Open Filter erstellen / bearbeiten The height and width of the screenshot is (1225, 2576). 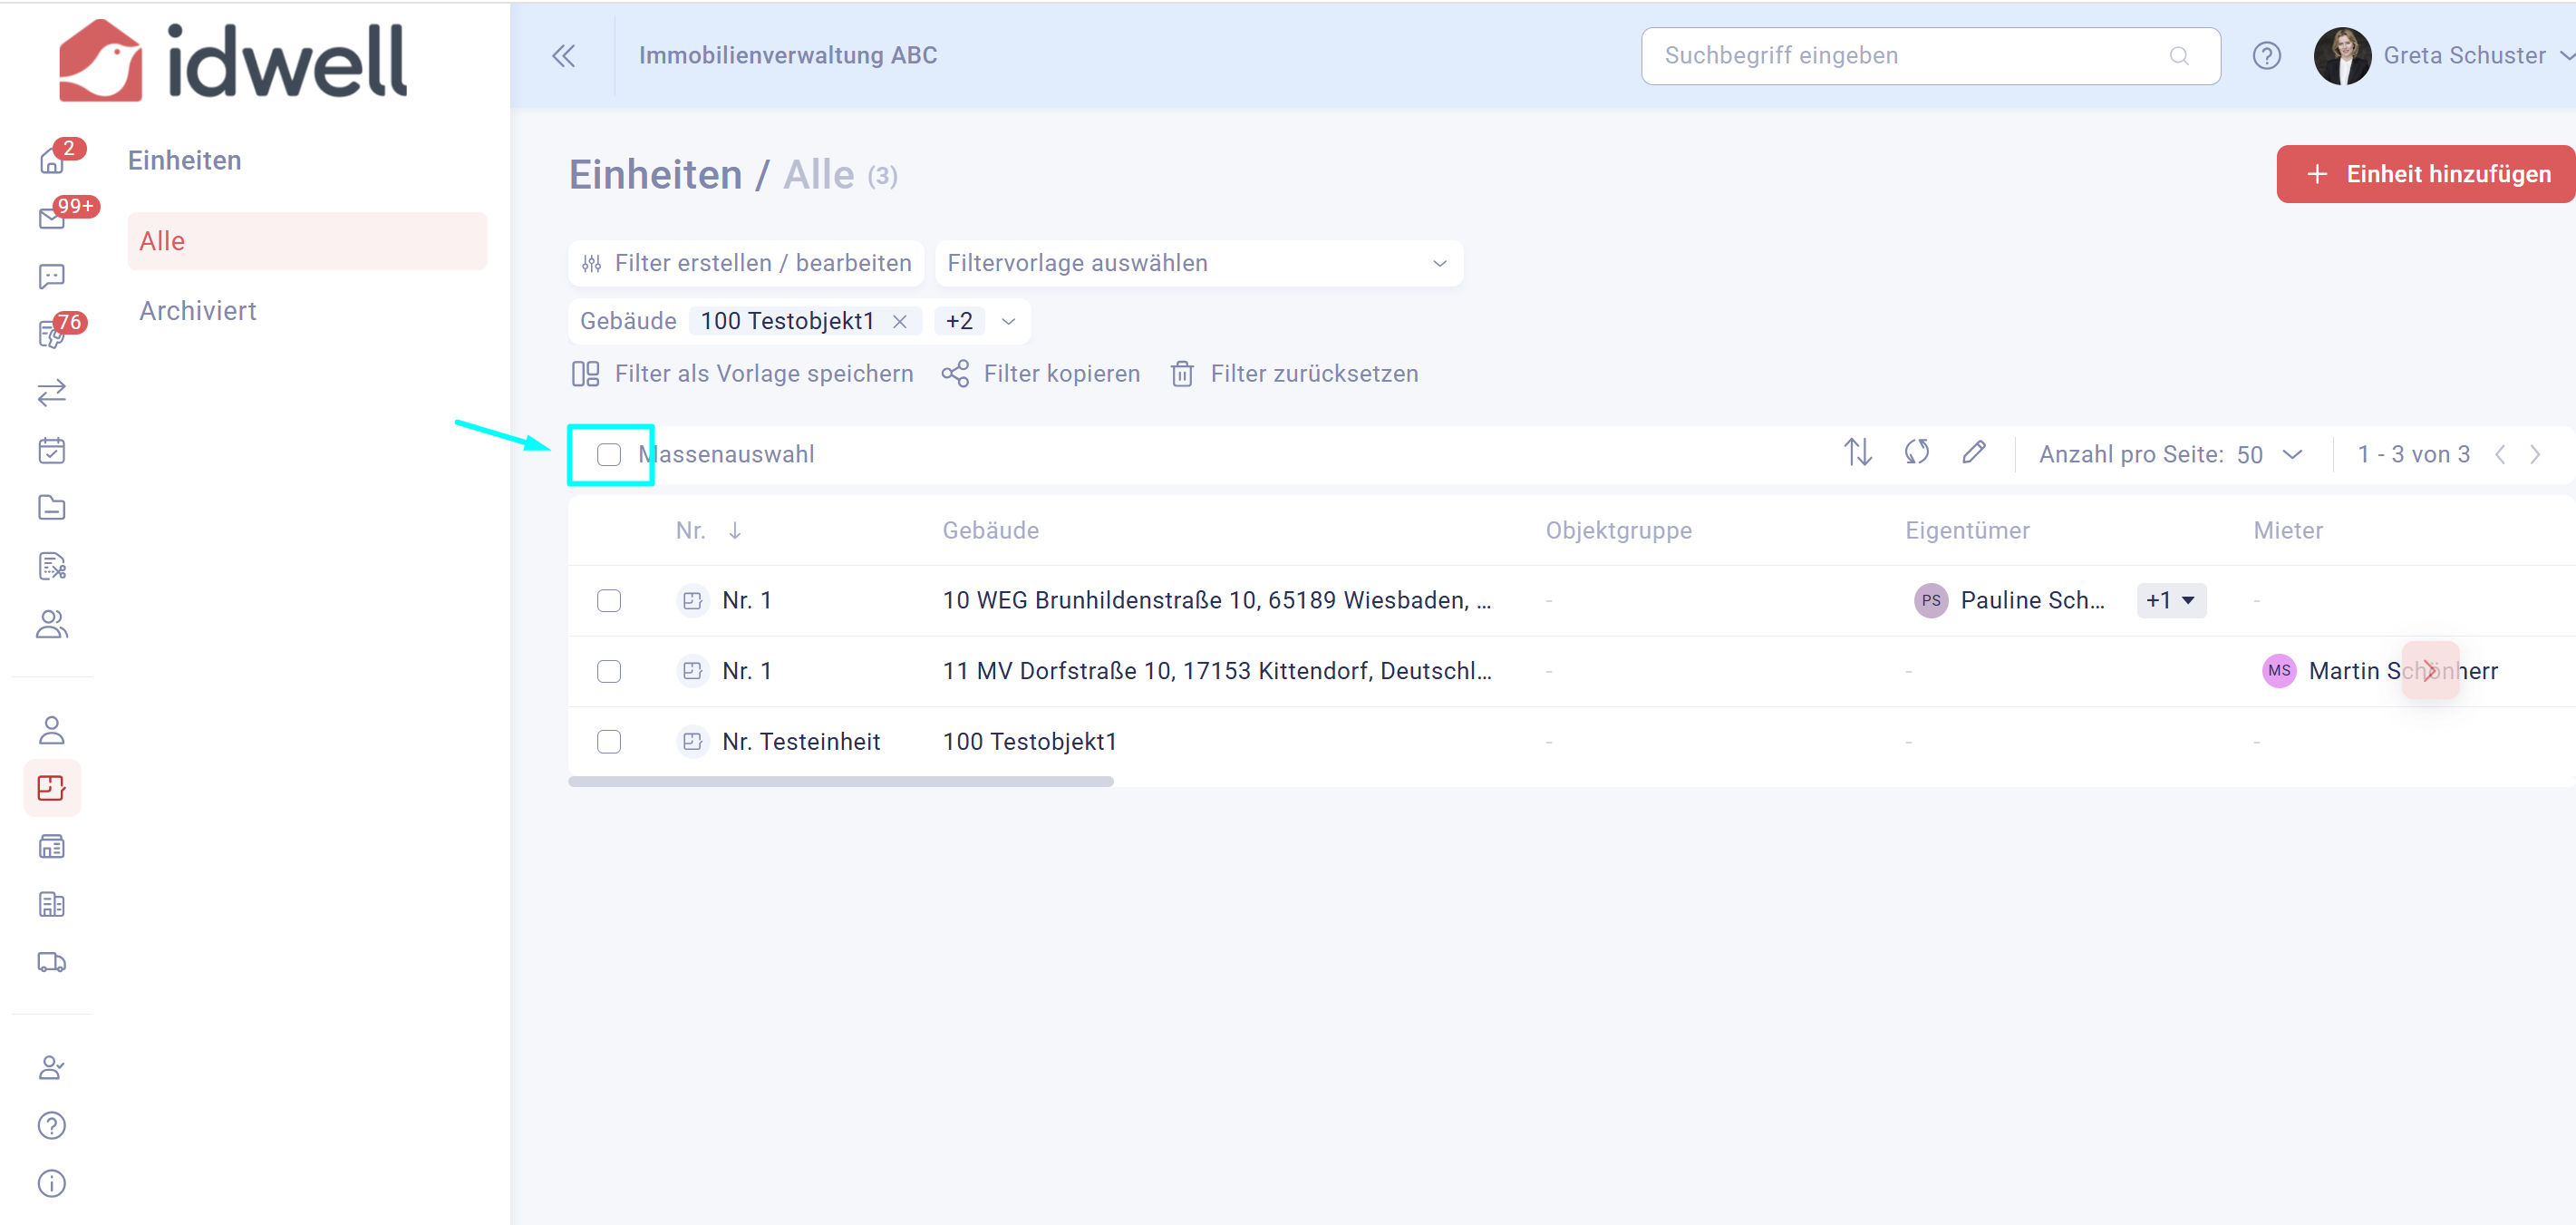click(x=746, y=263)
